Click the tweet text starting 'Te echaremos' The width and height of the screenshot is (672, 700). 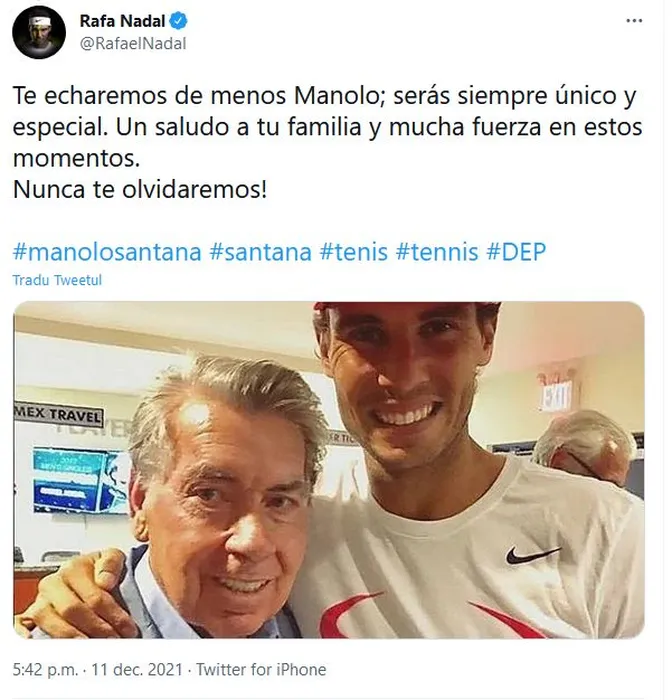click(327, 127)
